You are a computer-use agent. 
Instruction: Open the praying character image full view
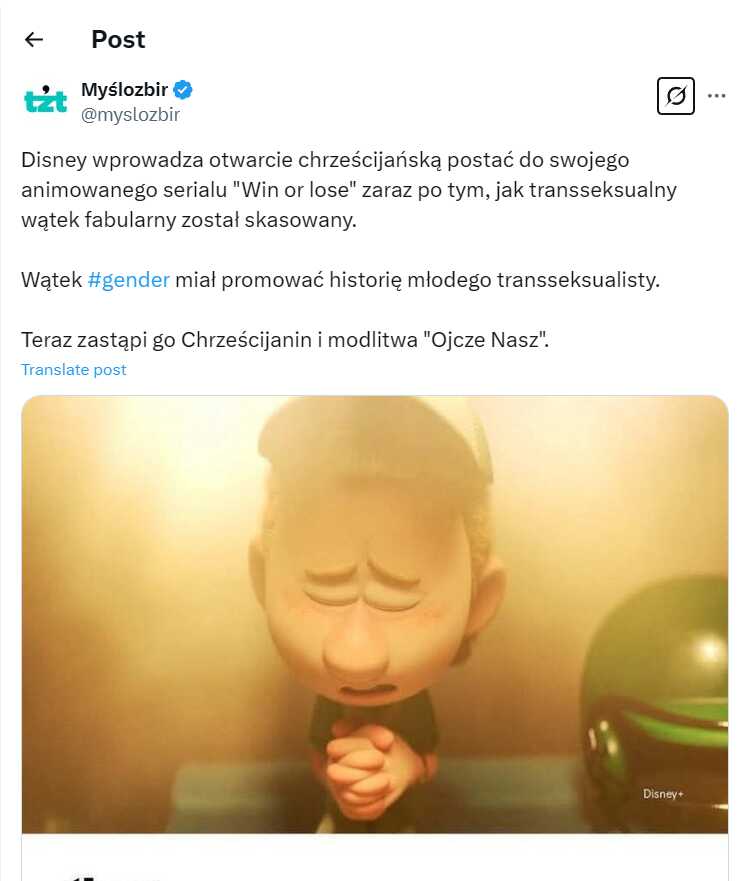click(375, 614)
